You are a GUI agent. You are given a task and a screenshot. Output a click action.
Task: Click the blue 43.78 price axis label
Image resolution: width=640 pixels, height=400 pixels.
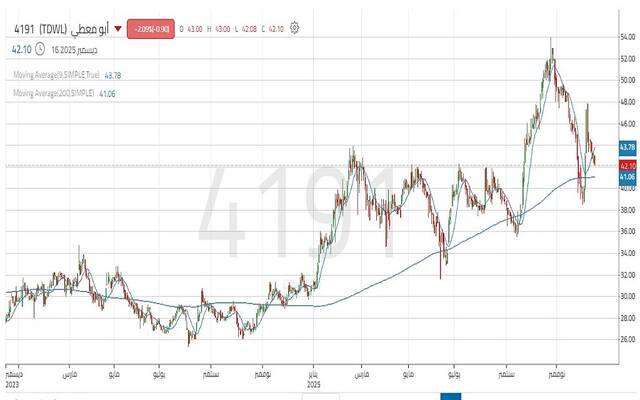click(628, 147)
